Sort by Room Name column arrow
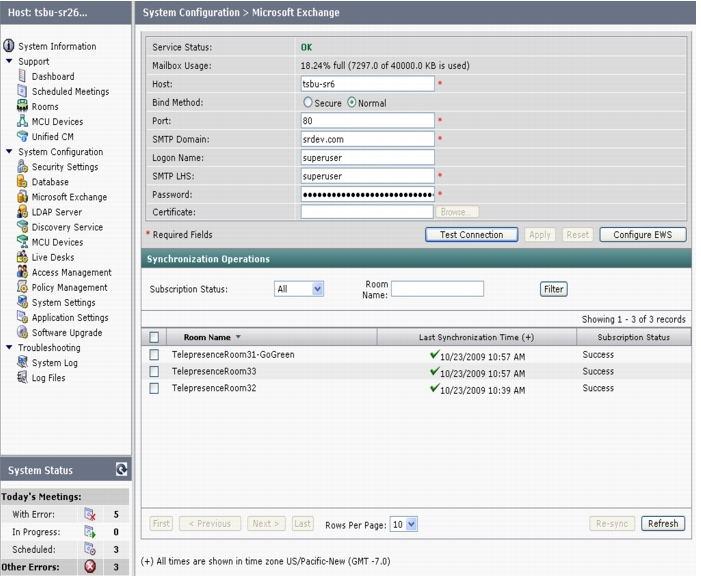 pyautogui.click(x=238, y=338)
